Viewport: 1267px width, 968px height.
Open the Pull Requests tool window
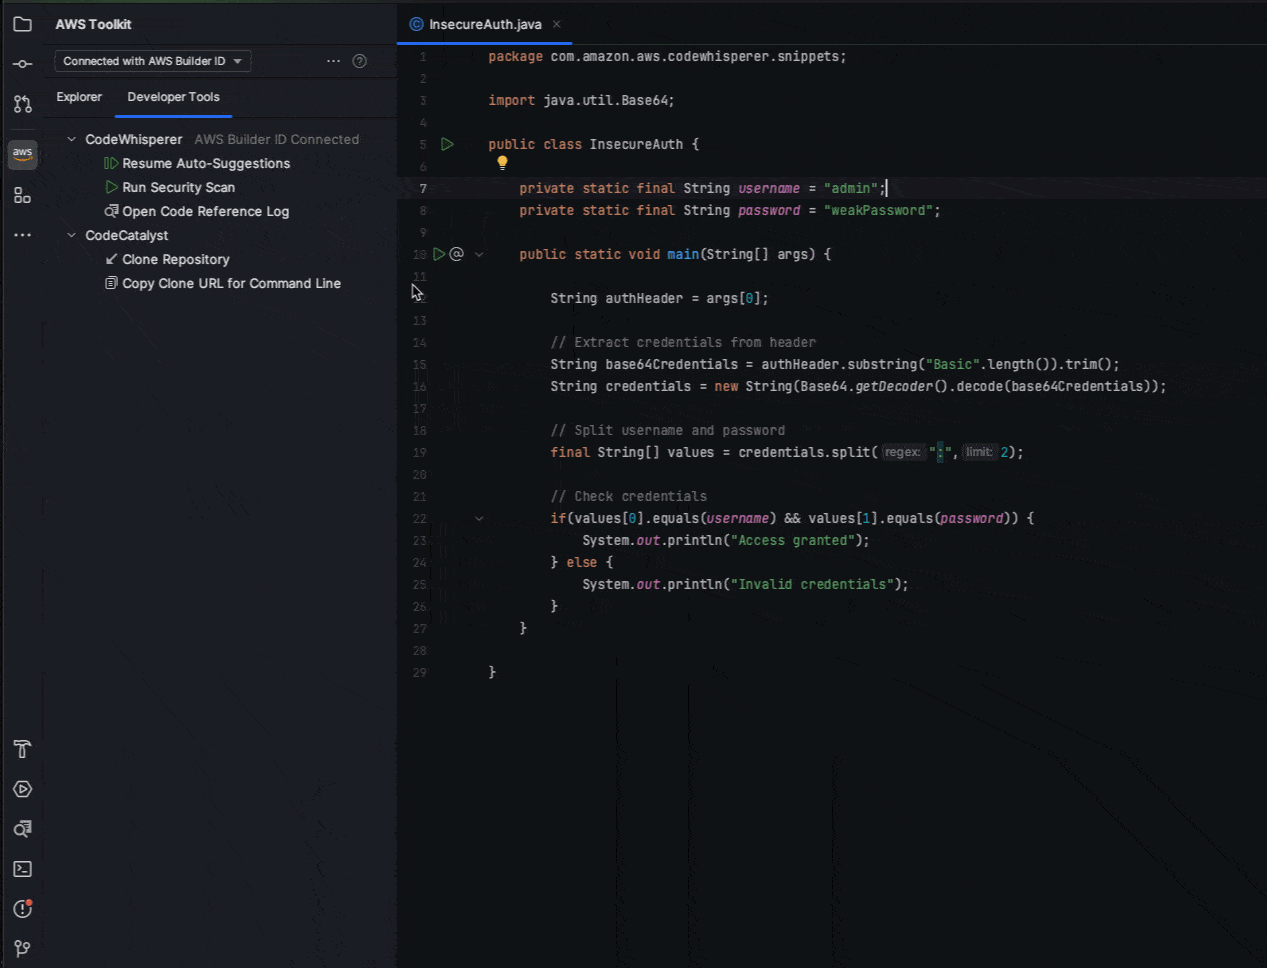coord(22,104)
